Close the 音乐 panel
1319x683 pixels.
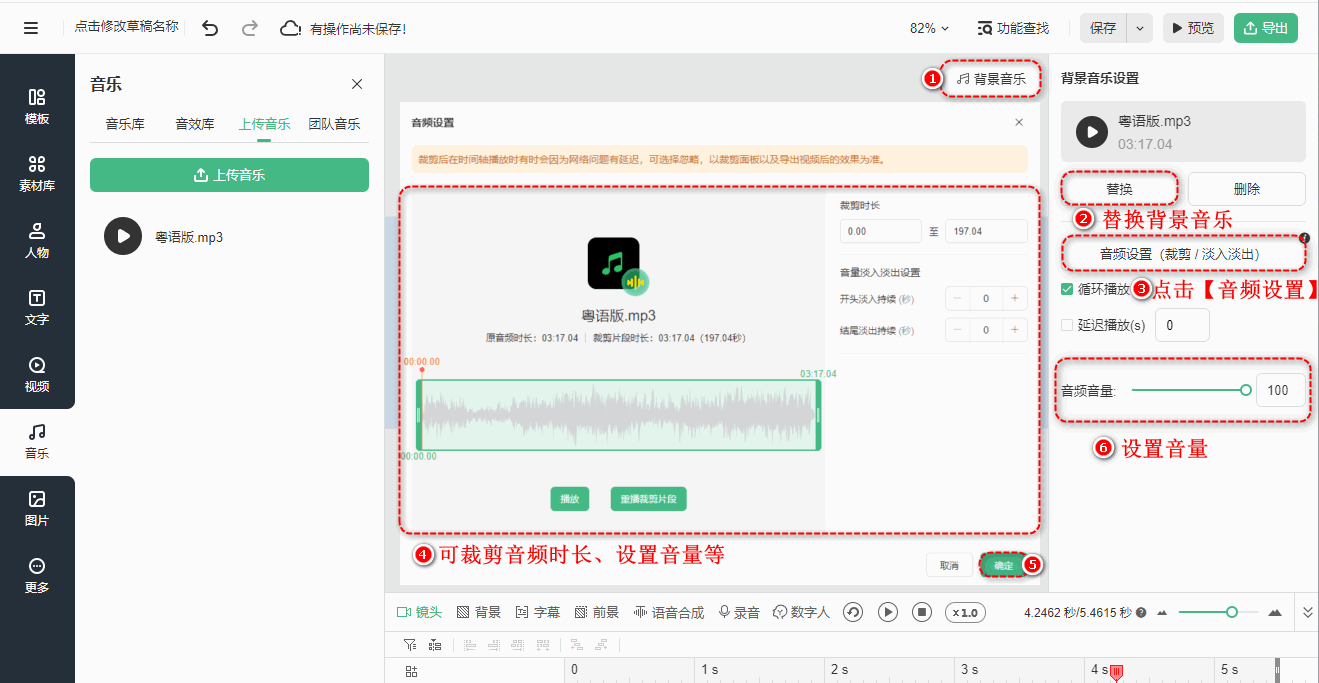point(357,84)
